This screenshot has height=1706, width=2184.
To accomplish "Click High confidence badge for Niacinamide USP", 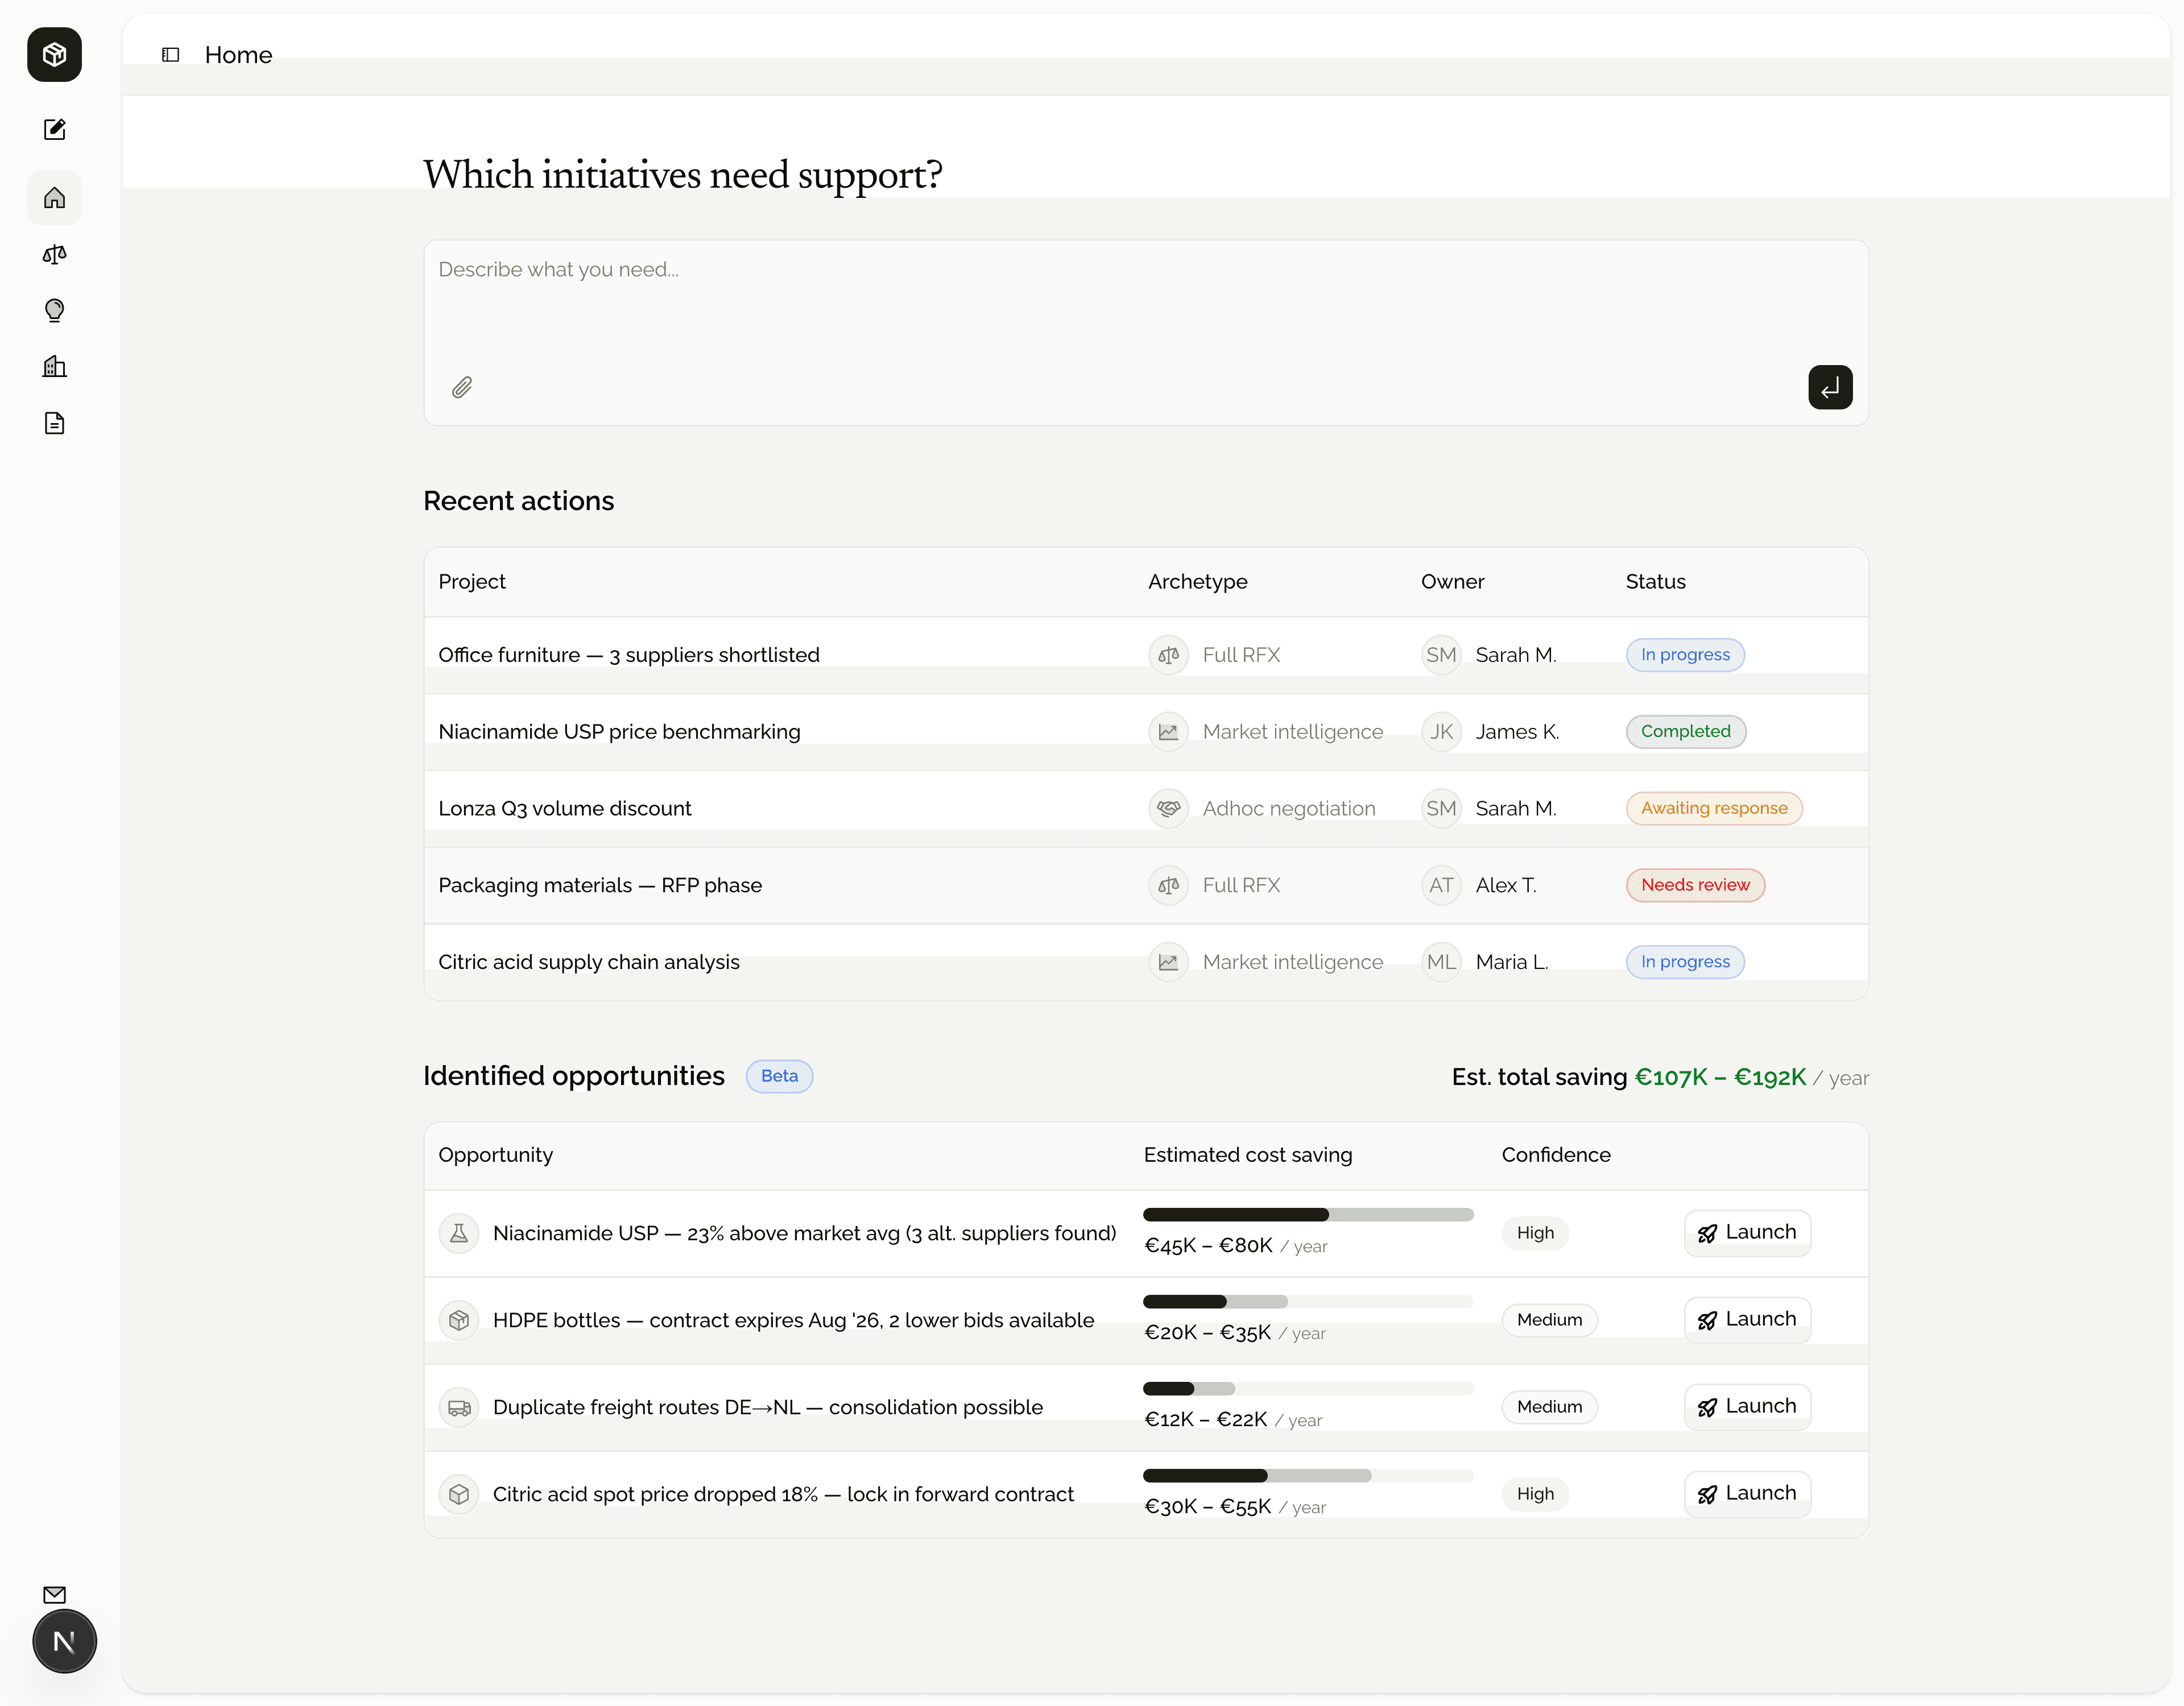I will point(1535,1233).
